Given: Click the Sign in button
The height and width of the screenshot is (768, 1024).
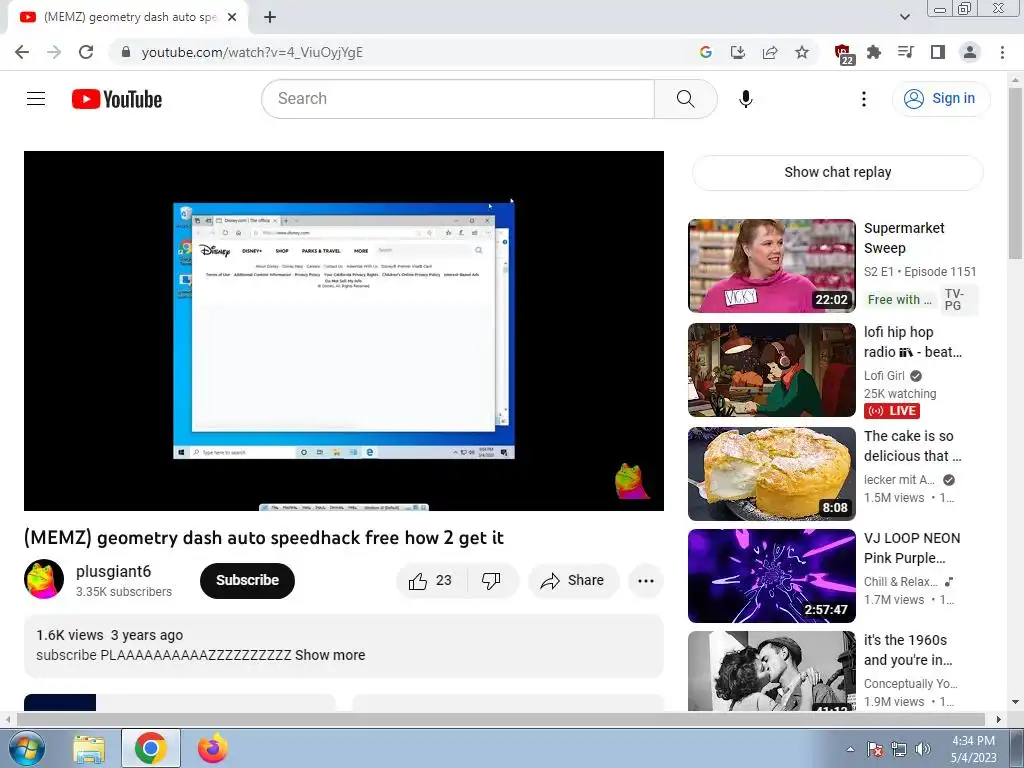Looking at the screenshot, I should pos(940,99).
